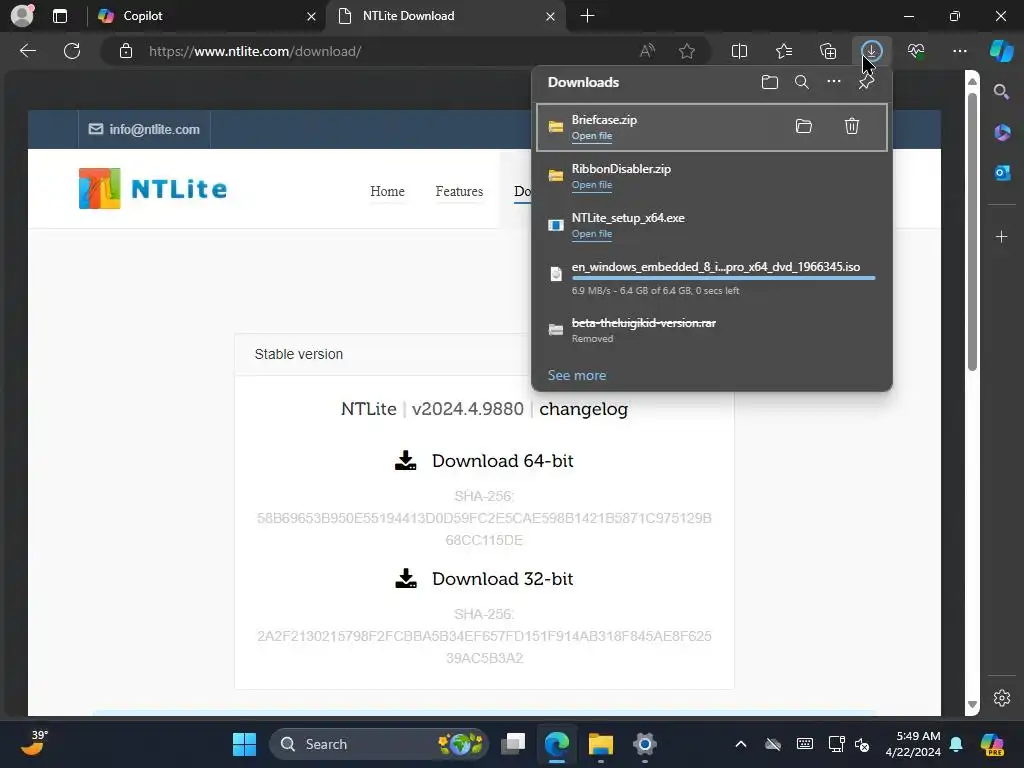Viewport: 1024px width, 768px height.
Task: Click Download 64-bit link
Action: pos(484,461)
